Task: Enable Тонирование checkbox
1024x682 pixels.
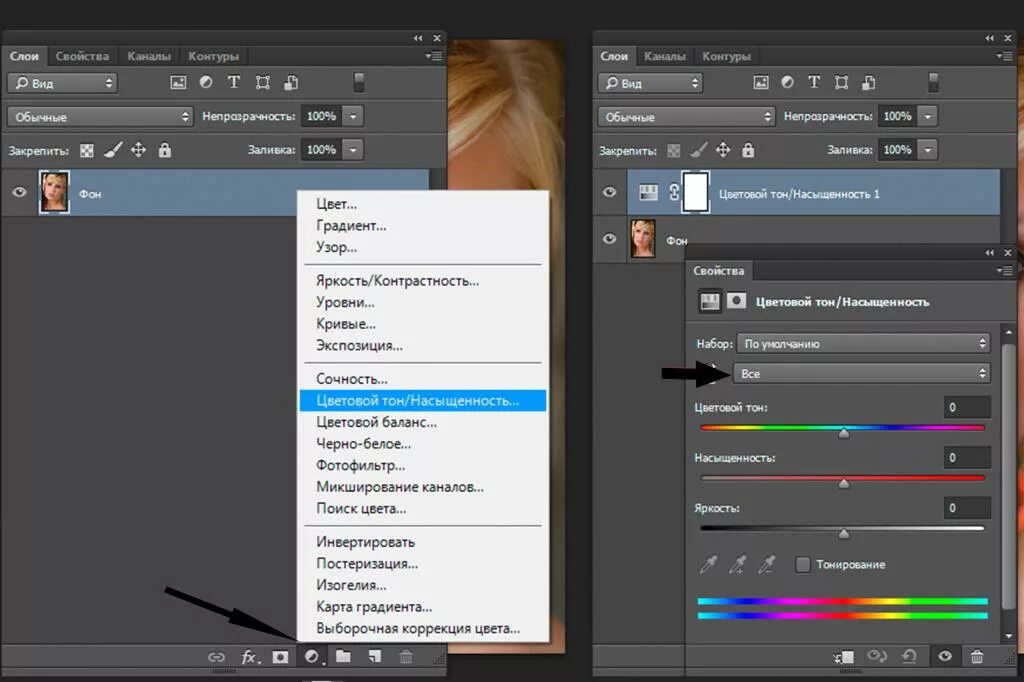Action: [803, 564]
